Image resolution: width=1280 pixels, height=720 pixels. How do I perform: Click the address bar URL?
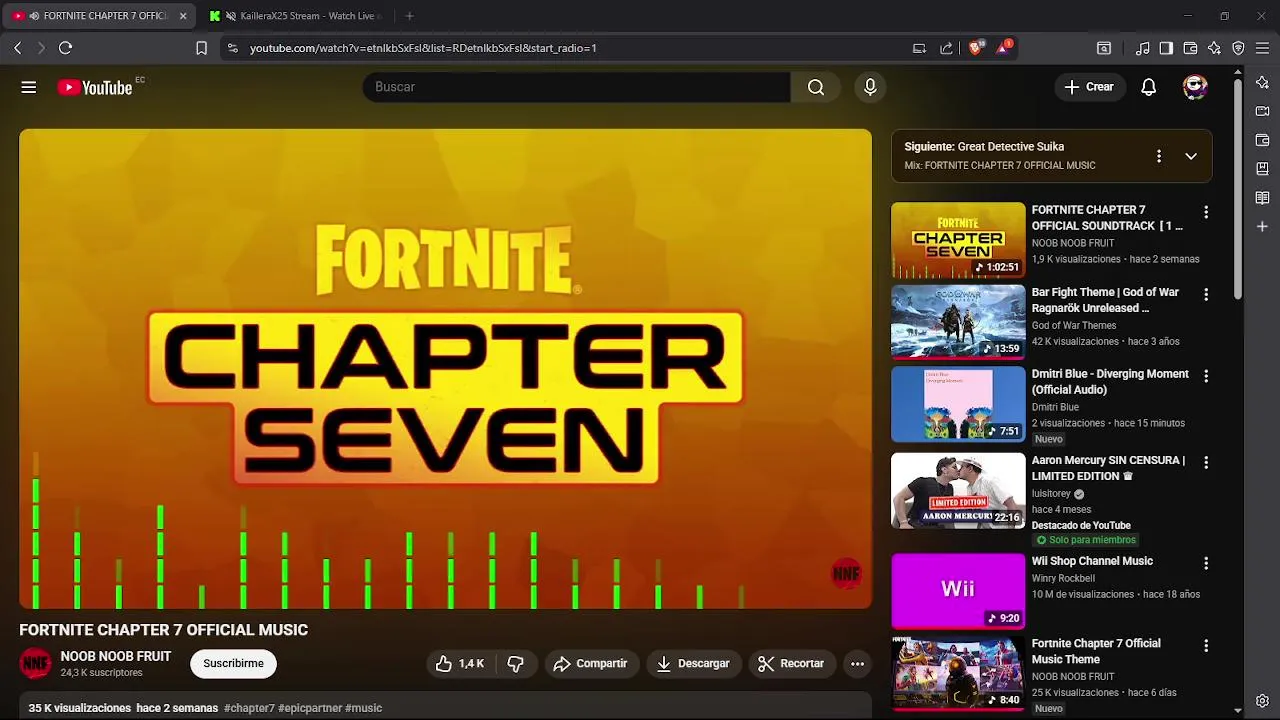tap(423, 48)
